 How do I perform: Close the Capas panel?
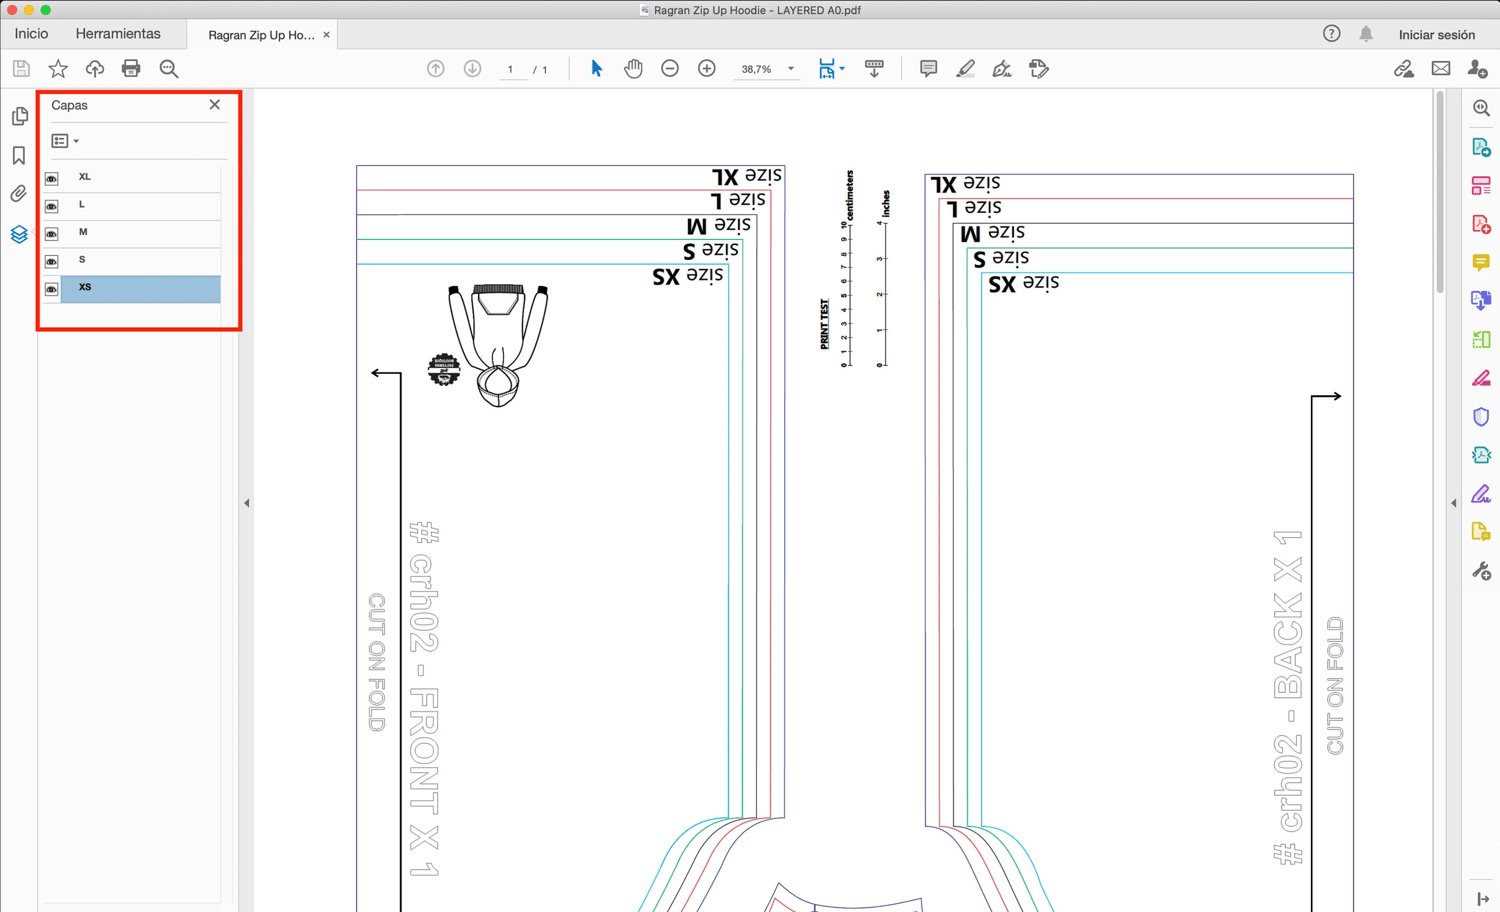click(x=215, y=105)
